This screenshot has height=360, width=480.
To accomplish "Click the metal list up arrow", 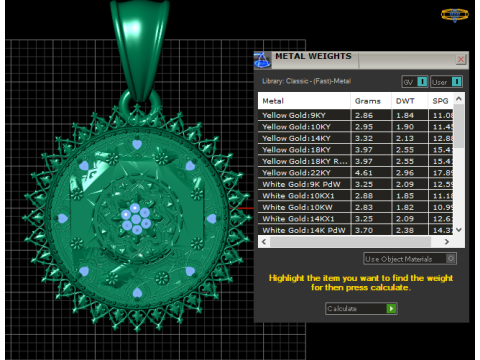I will click(459, 99).
